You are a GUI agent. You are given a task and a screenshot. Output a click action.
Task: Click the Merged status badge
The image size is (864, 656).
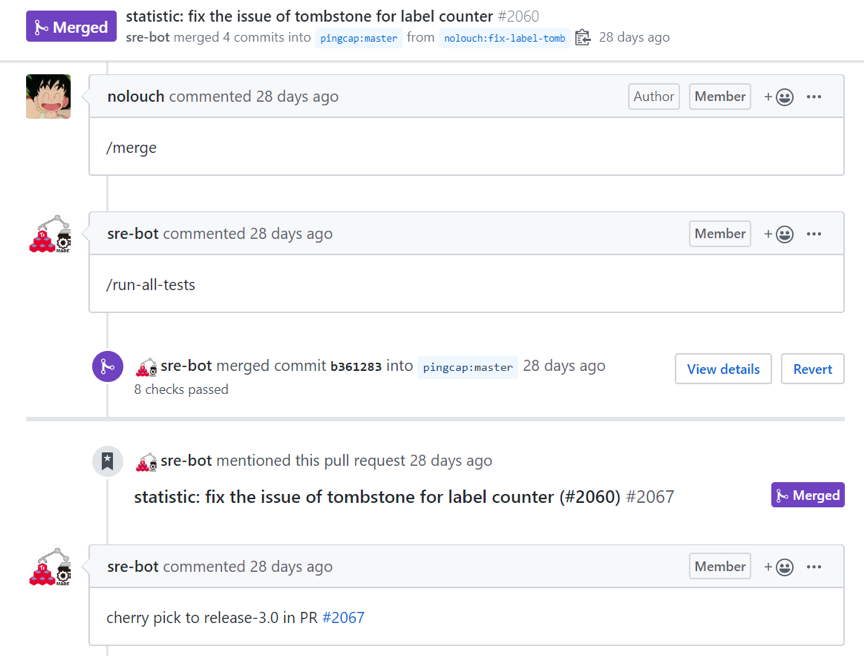point(71,26)
